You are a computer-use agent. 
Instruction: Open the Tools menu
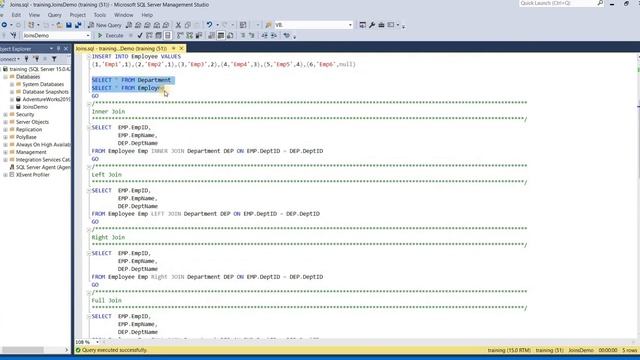point(100,15)
